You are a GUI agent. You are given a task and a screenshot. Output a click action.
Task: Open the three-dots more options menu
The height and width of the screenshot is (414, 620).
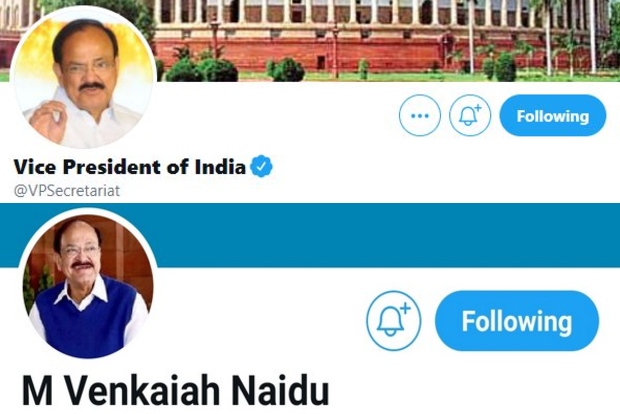click(x=420, y=115)
